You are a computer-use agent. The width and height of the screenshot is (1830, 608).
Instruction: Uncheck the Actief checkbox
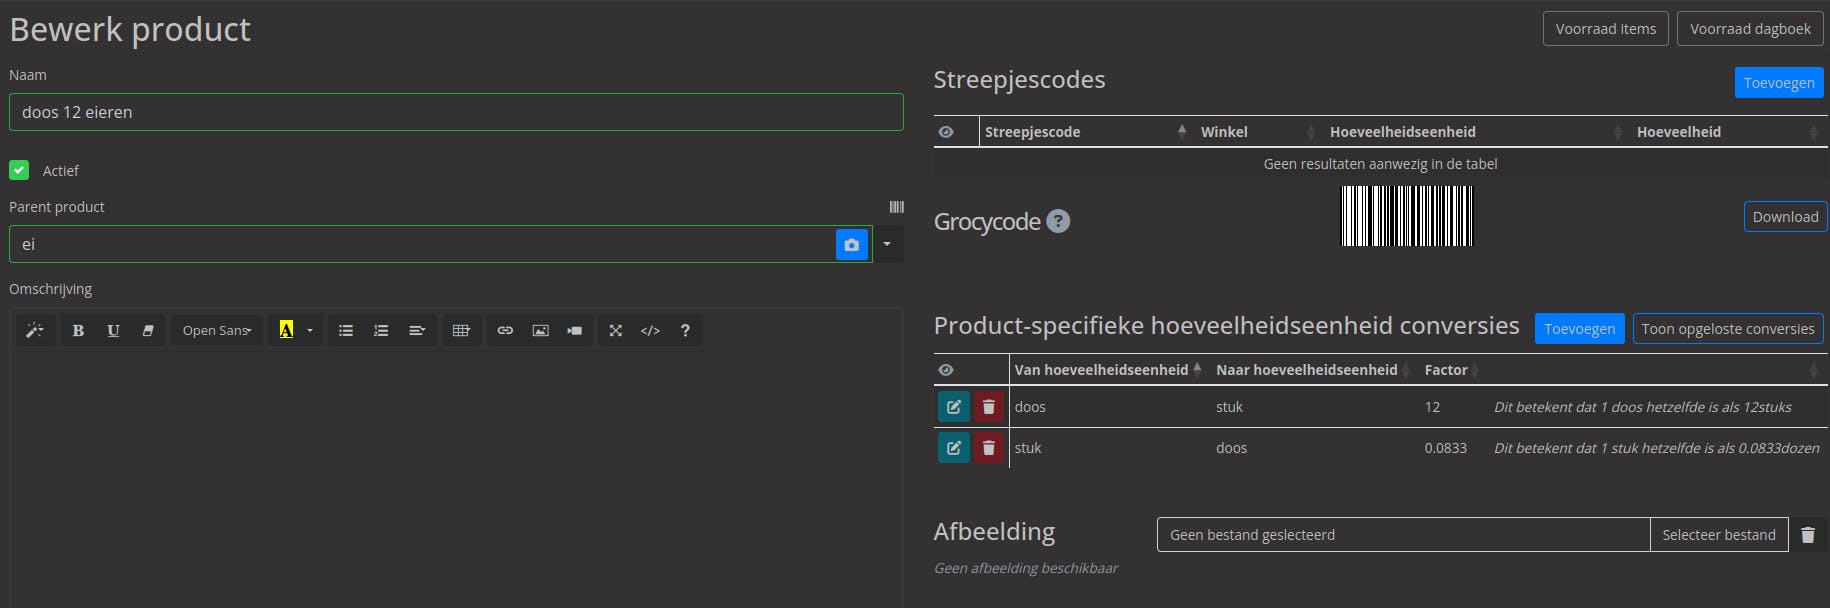[19, 170]
